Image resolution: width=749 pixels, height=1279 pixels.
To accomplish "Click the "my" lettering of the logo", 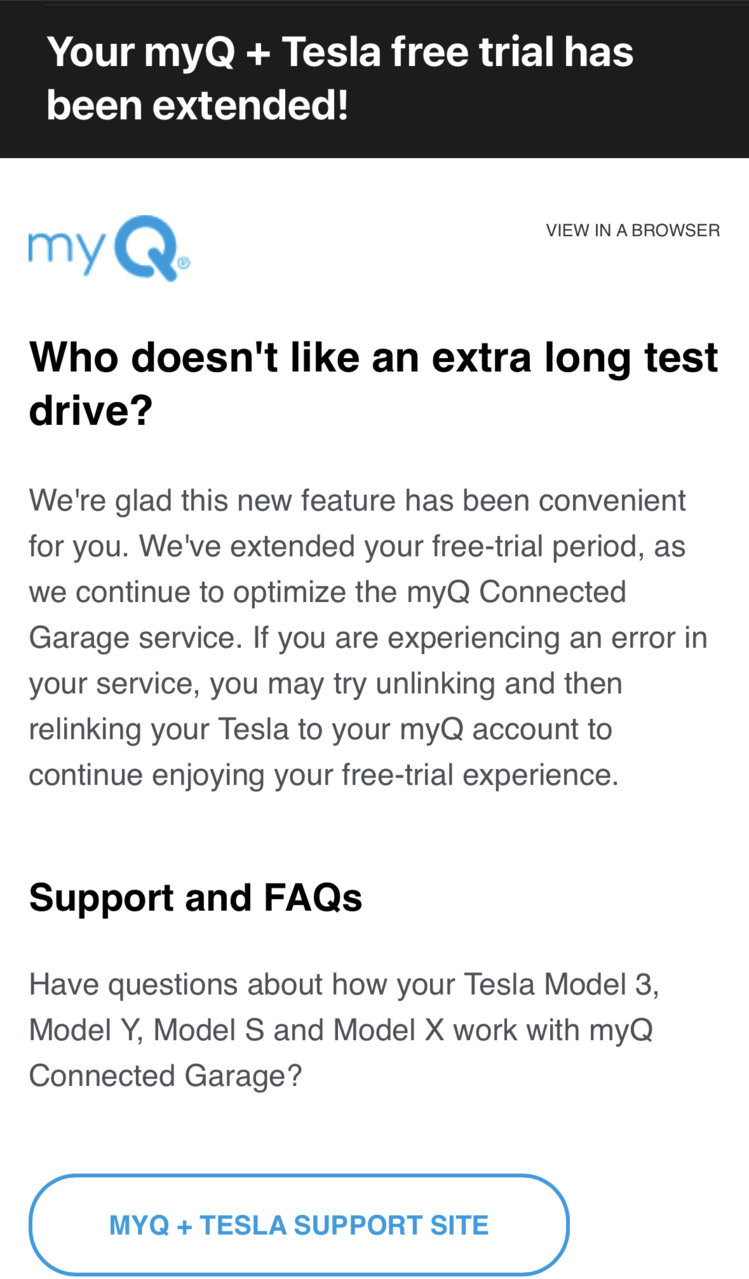I will (x=67, y=250).
